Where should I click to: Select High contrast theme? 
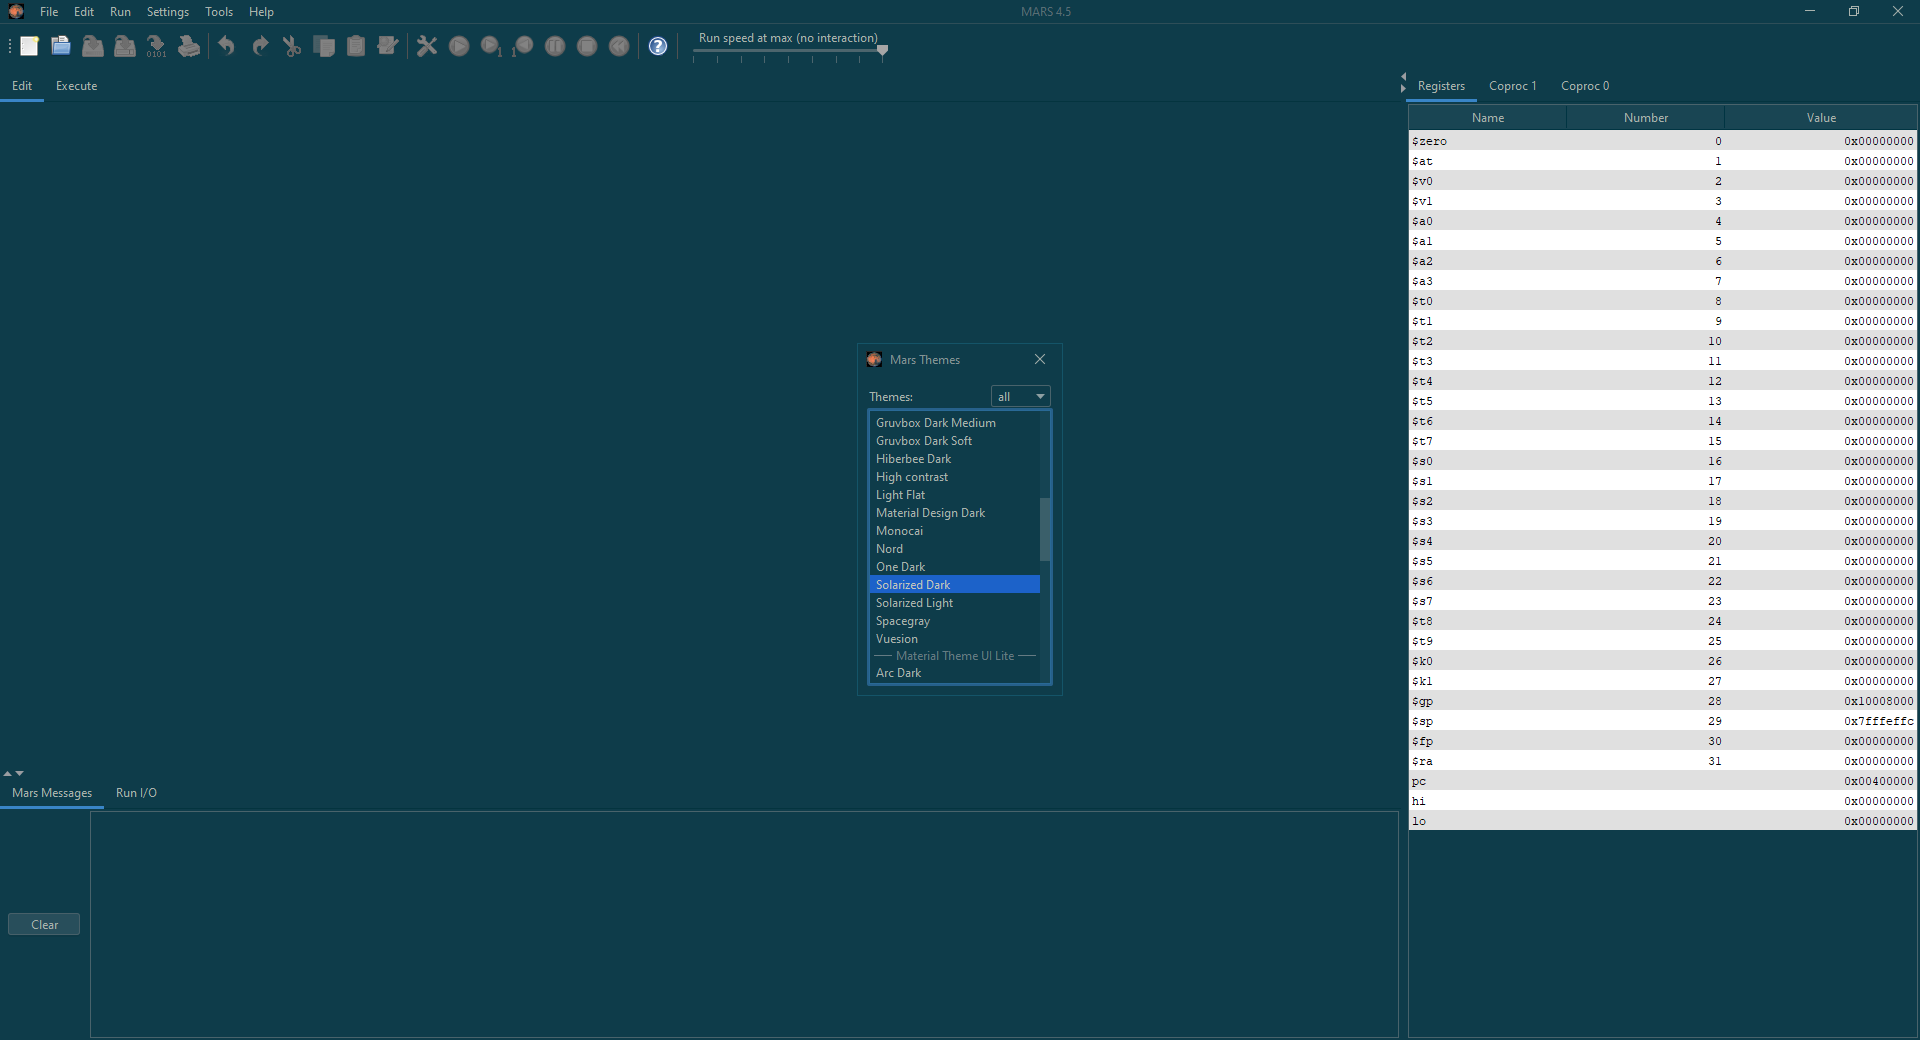point(954,477)
